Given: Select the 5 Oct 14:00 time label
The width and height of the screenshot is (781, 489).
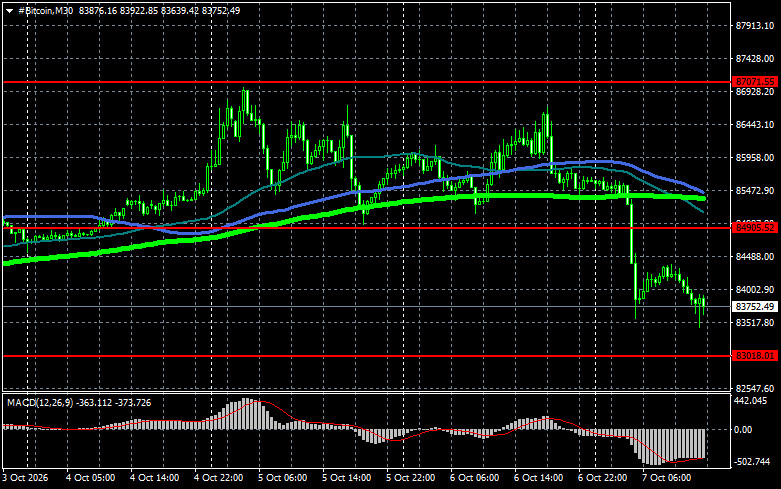Looking at the screenshot, I should click(347, 478).
